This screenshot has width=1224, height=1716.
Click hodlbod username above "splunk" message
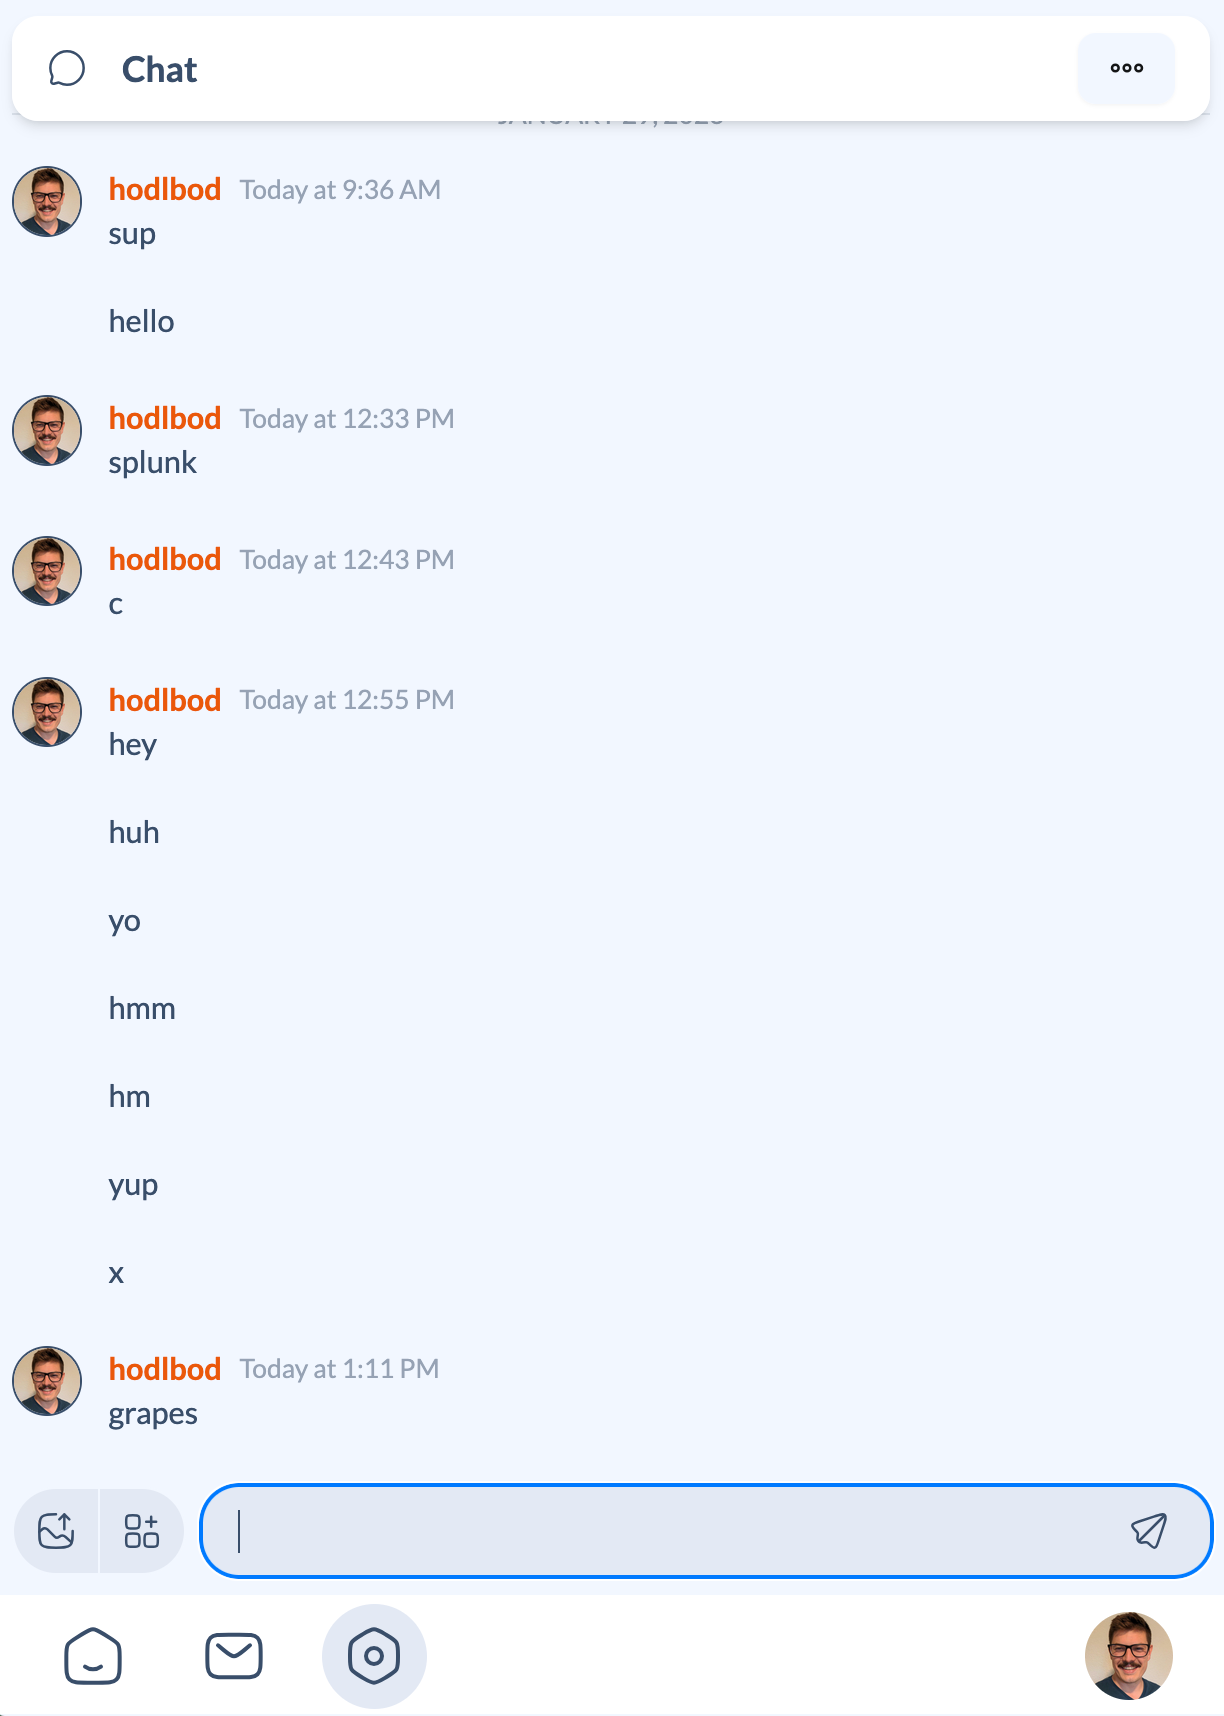coord(165,418)
